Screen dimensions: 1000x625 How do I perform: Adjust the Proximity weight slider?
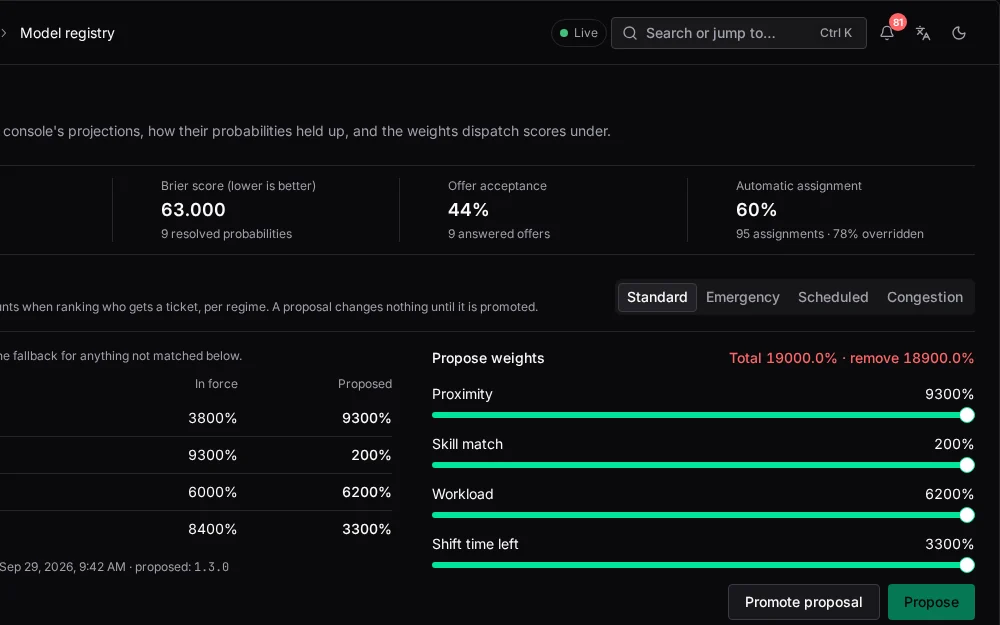[x=703, y=415]
